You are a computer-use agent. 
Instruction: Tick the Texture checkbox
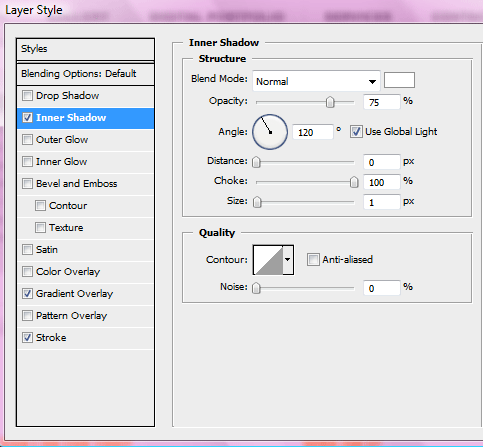pyautogui.click(x=40, y=228)
